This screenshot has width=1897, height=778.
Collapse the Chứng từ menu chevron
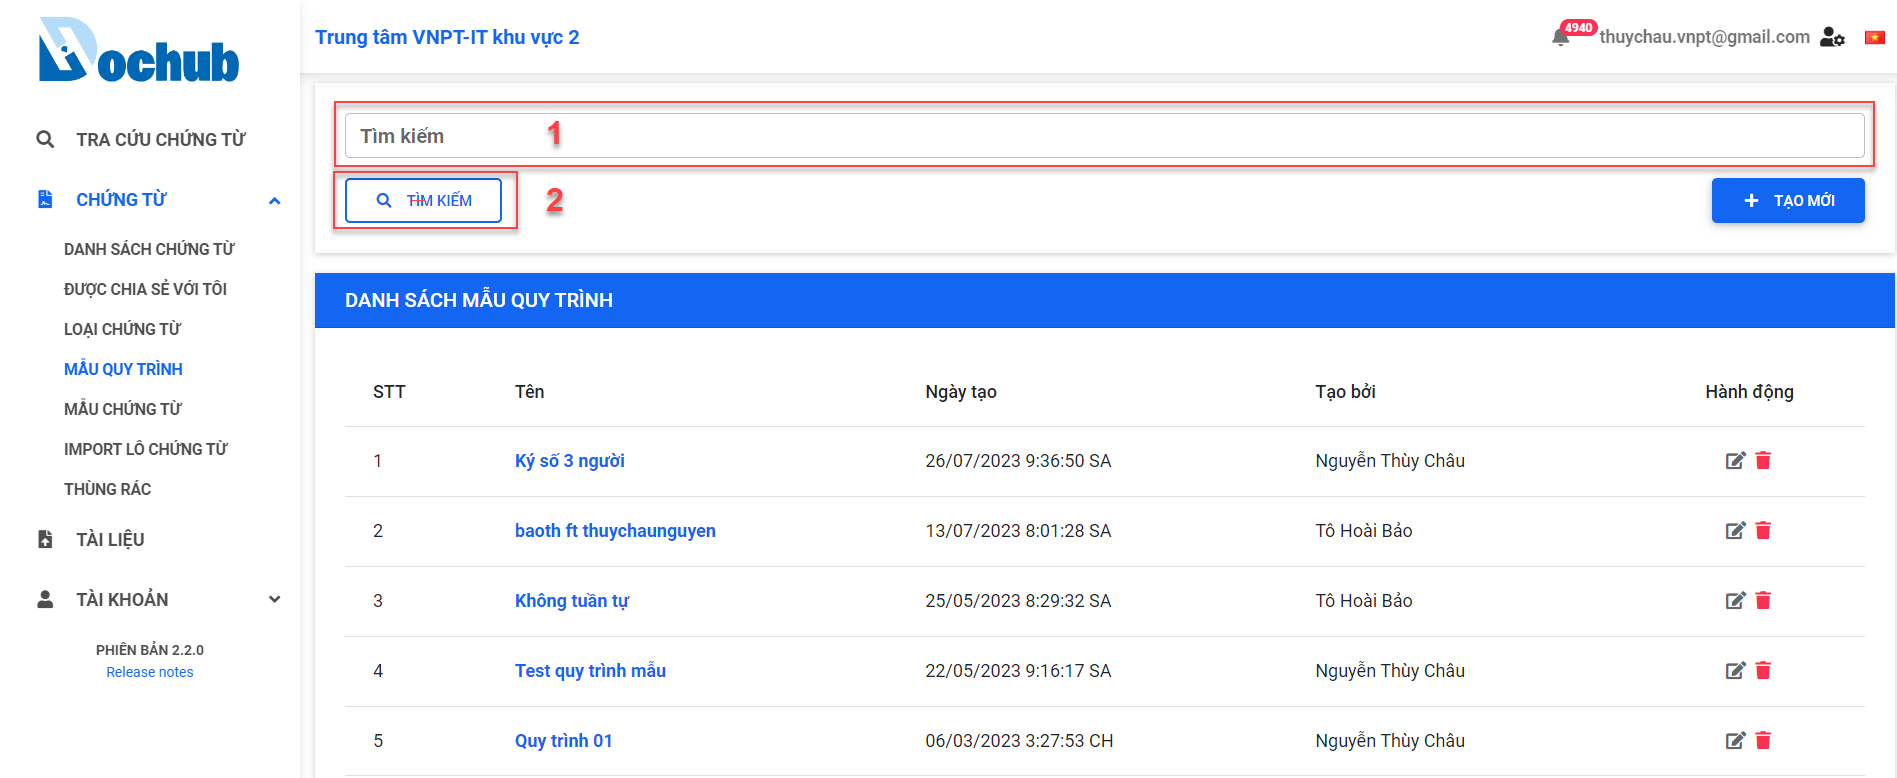274,200
